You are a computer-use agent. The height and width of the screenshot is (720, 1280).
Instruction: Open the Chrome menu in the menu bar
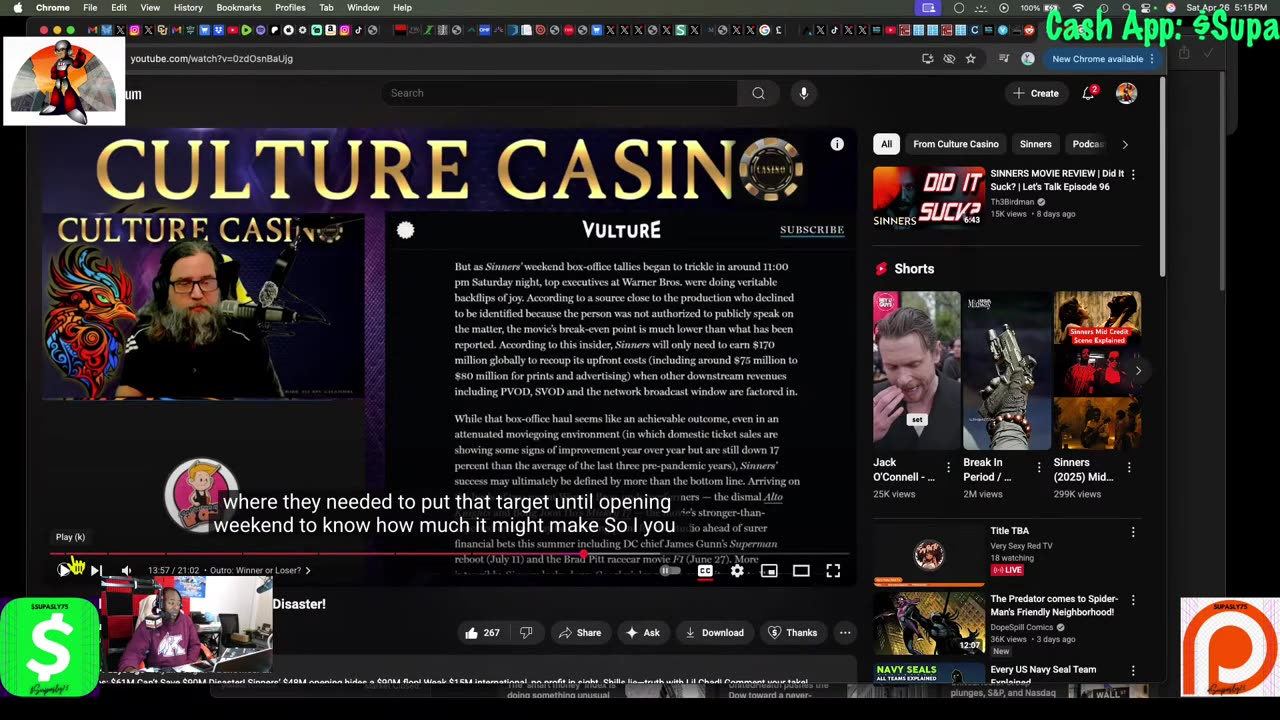click(53, 8)
